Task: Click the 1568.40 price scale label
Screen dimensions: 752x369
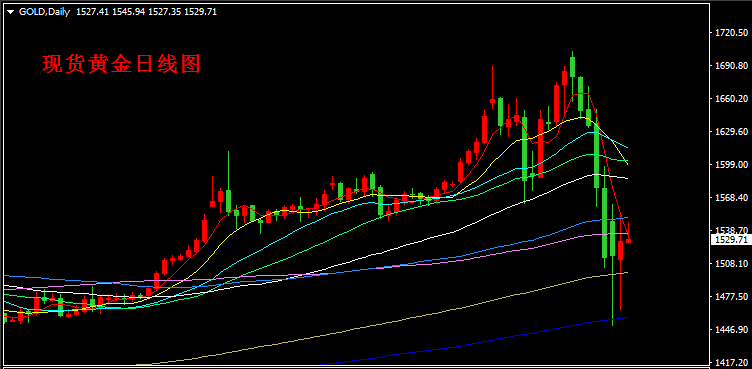Action: [x=731, y=198]
